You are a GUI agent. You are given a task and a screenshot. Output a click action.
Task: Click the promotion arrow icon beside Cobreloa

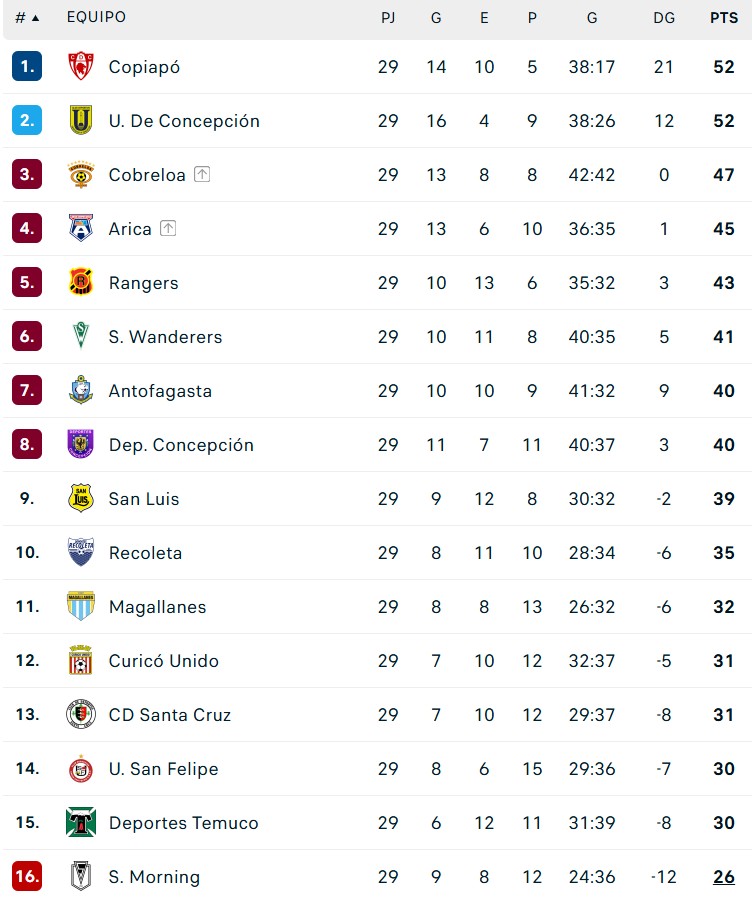(202, 175)
